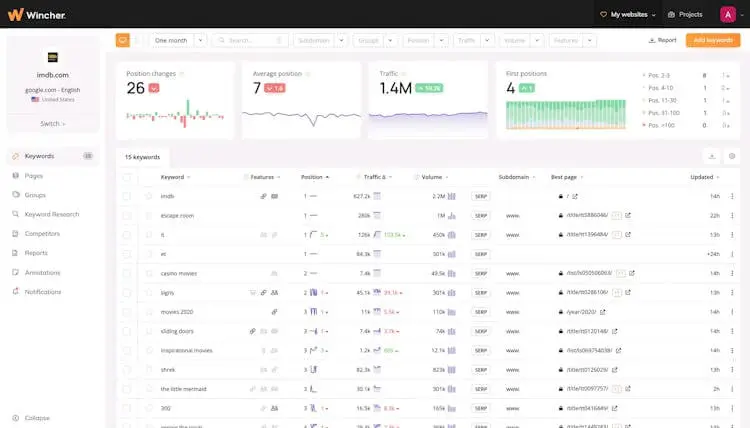Image resolution: width=750 pixels, height=428 pixels.
Task: Collapse the sidebar
Action: (x=31, y=417)
